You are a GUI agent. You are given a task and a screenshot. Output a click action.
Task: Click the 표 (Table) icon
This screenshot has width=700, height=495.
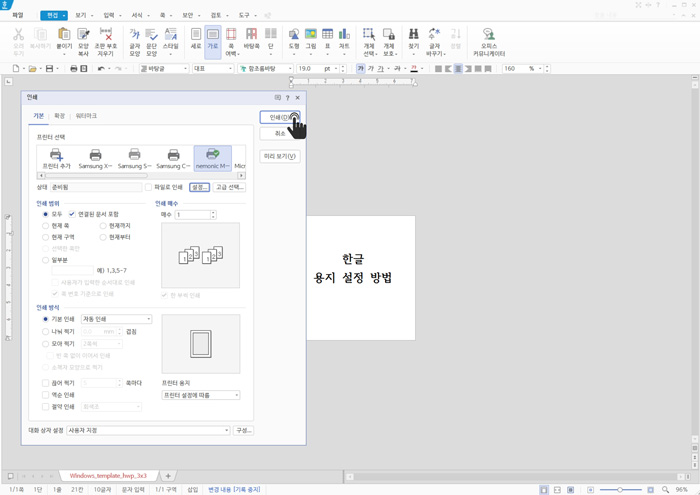click(327, 34)
